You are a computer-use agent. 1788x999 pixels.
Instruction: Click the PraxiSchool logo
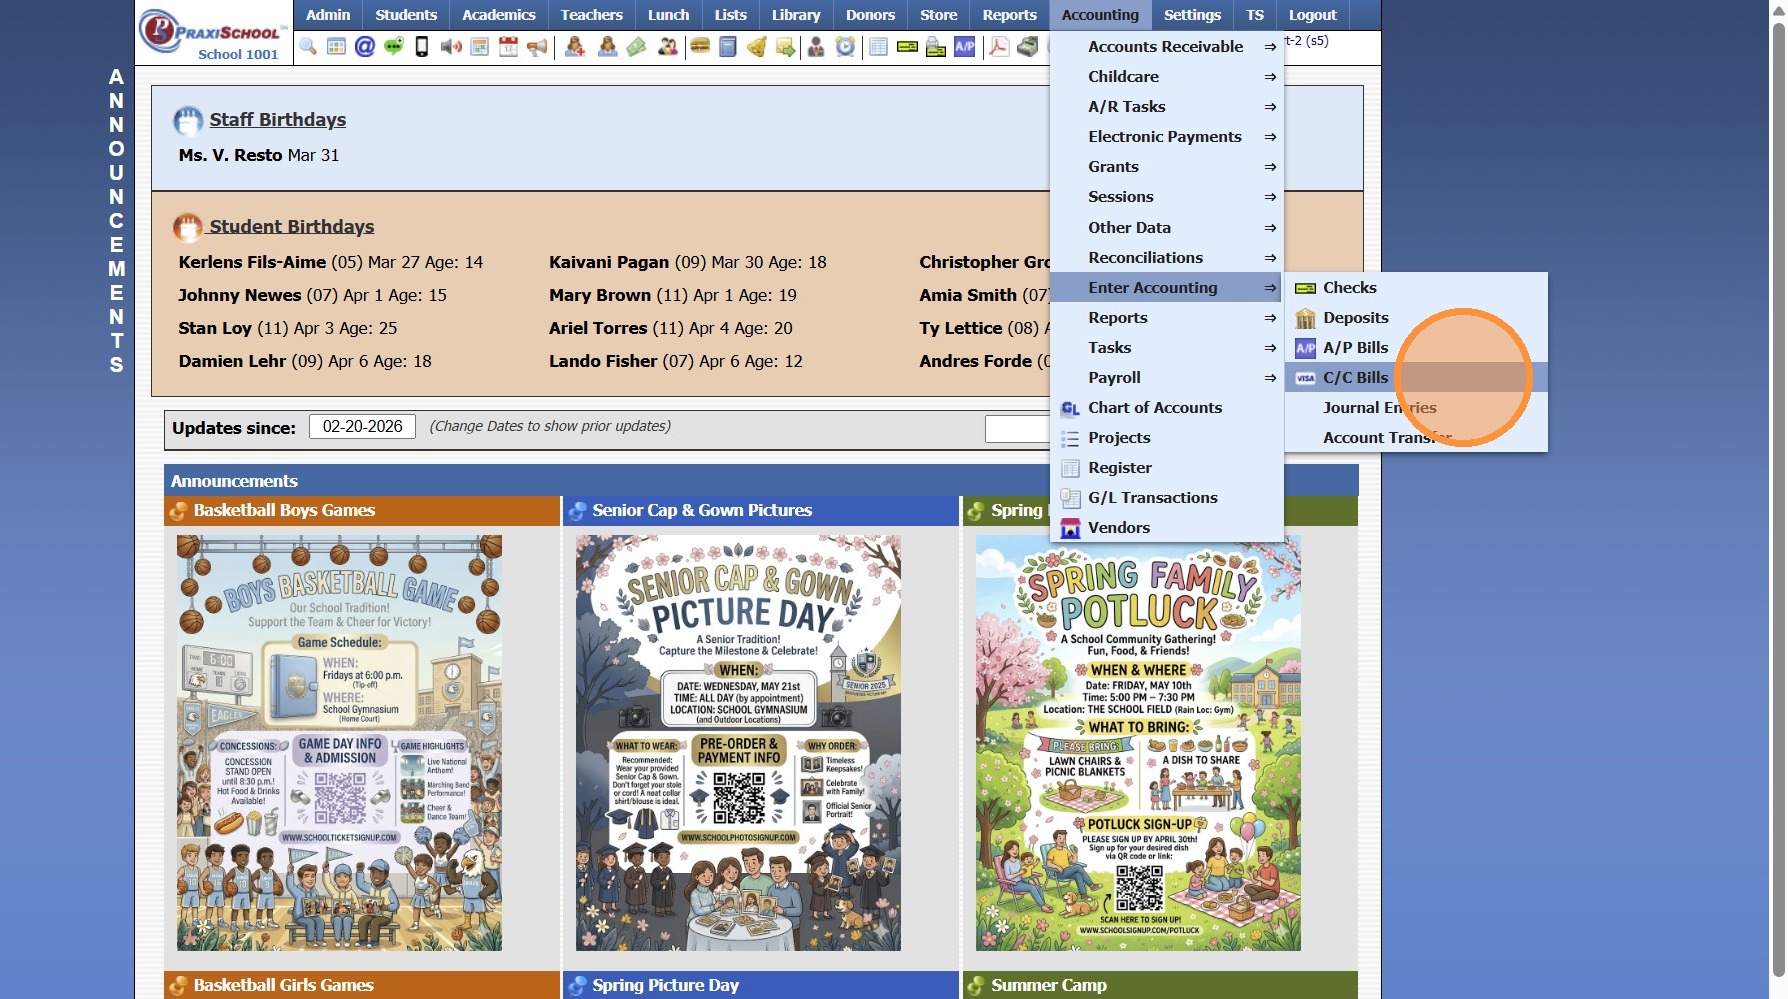click(x=213, y=33)
